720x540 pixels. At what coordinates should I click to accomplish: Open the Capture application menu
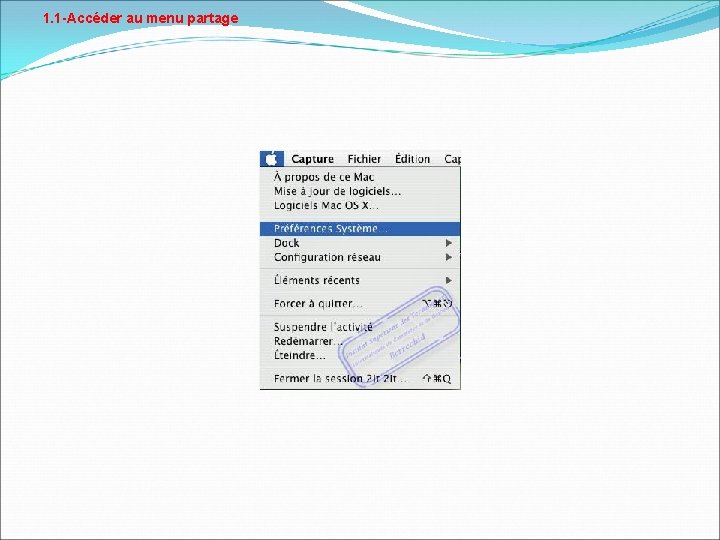tap(312, 159)
